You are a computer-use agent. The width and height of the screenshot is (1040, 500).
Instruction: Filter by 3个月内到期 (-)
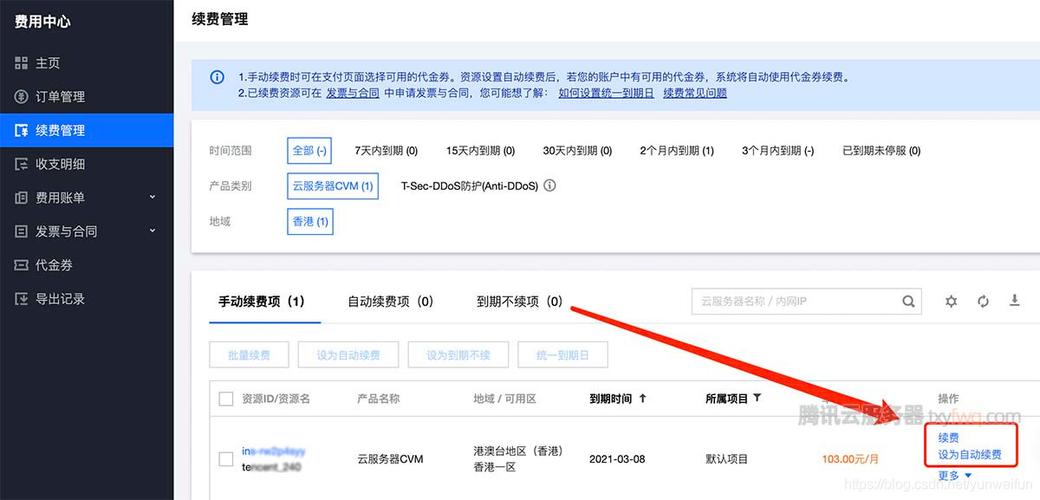tap(777, 151)
